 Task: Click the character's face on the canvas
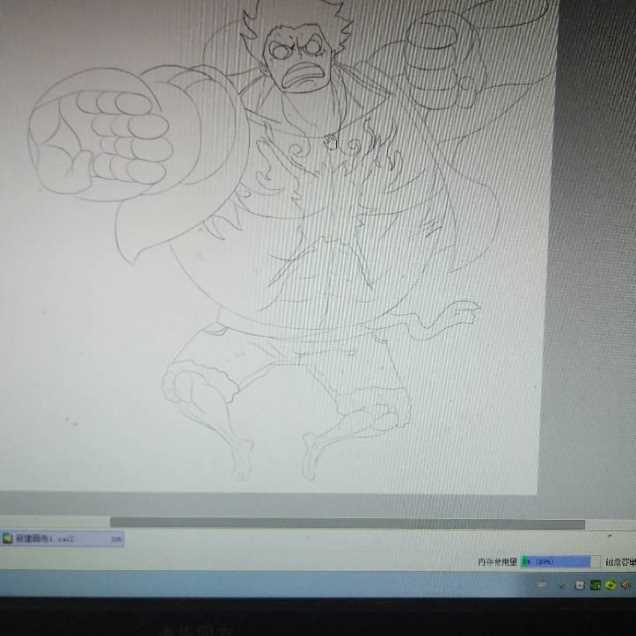[299, 57]
